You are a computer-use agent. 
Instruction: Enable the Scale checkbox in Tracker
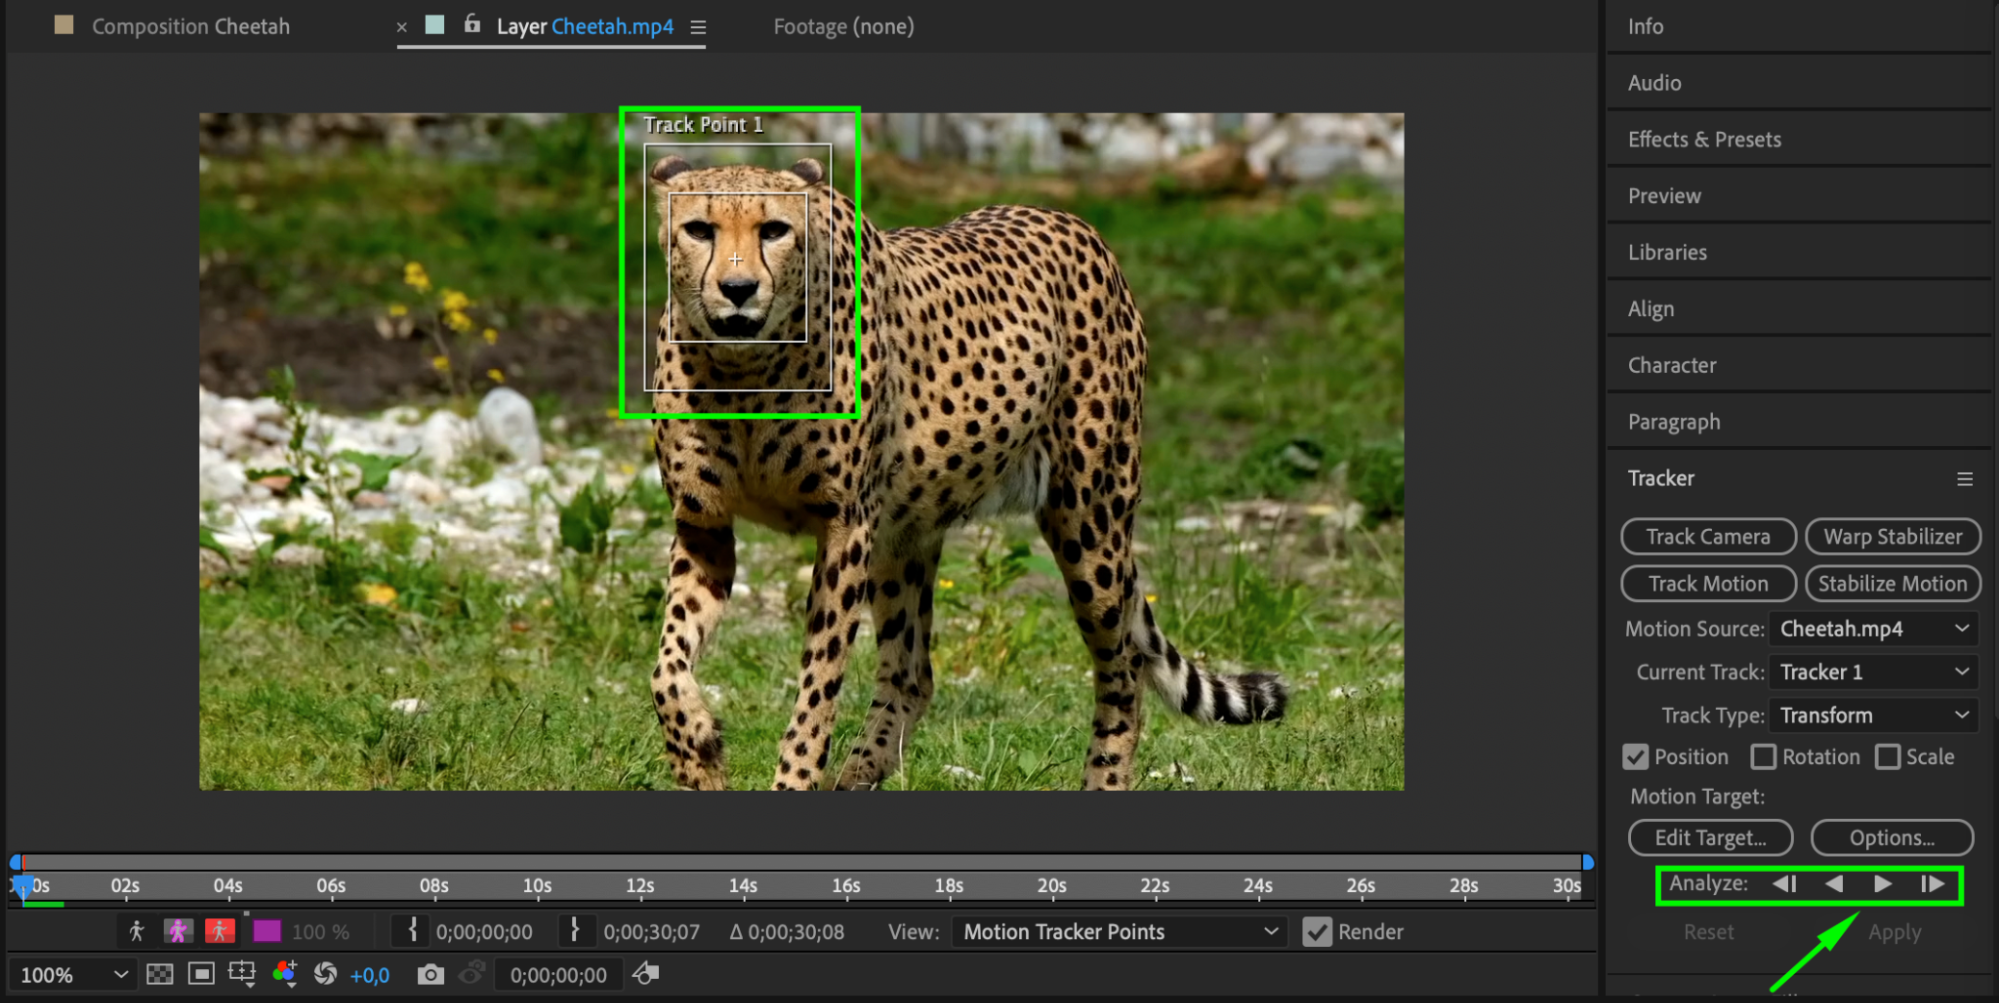click(x=1887, y=757)
